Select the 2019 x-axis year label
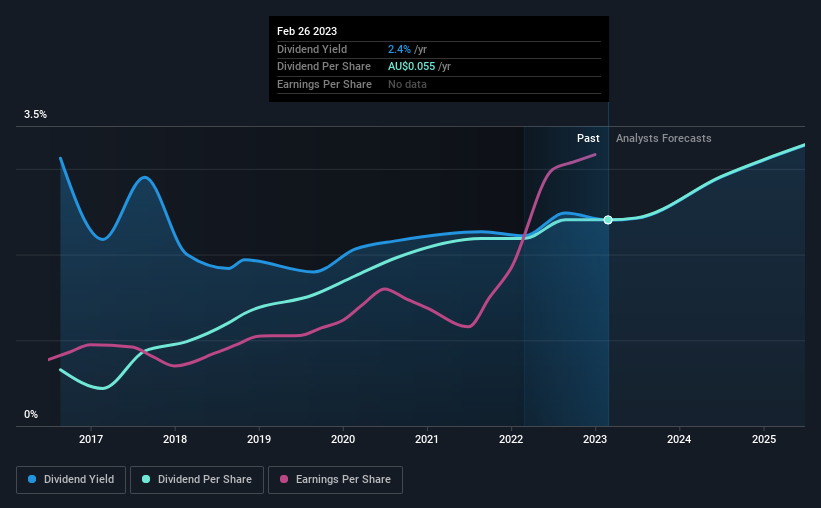 point(259,439)
